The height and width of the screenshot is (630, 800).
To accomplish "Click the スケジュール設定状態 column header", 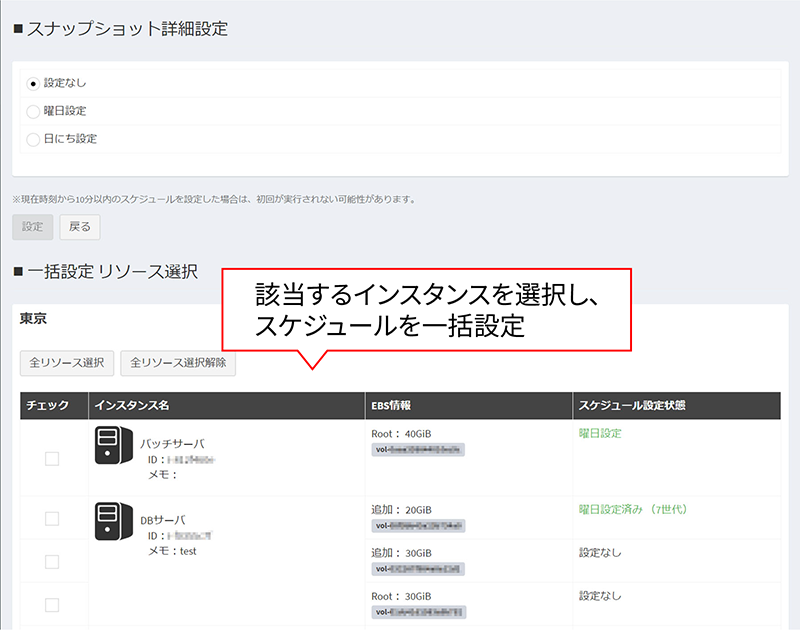I will coord(631,406).
